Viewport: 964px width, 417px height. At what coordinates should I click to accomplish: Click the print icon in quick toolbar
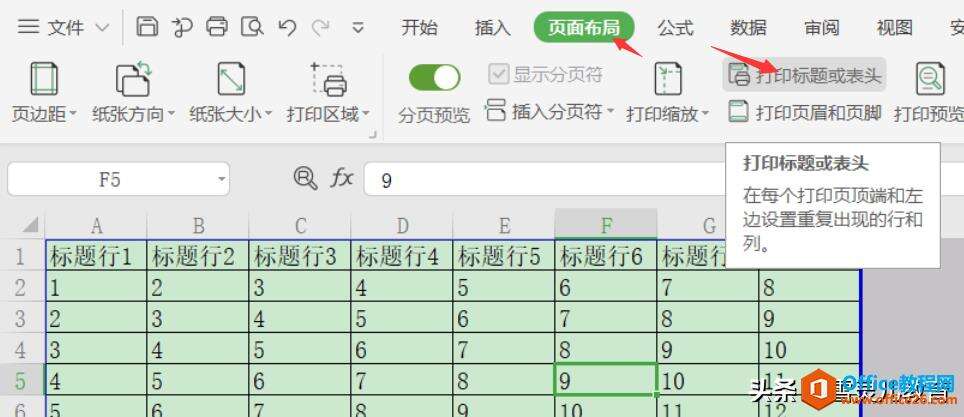pos(216,27)
